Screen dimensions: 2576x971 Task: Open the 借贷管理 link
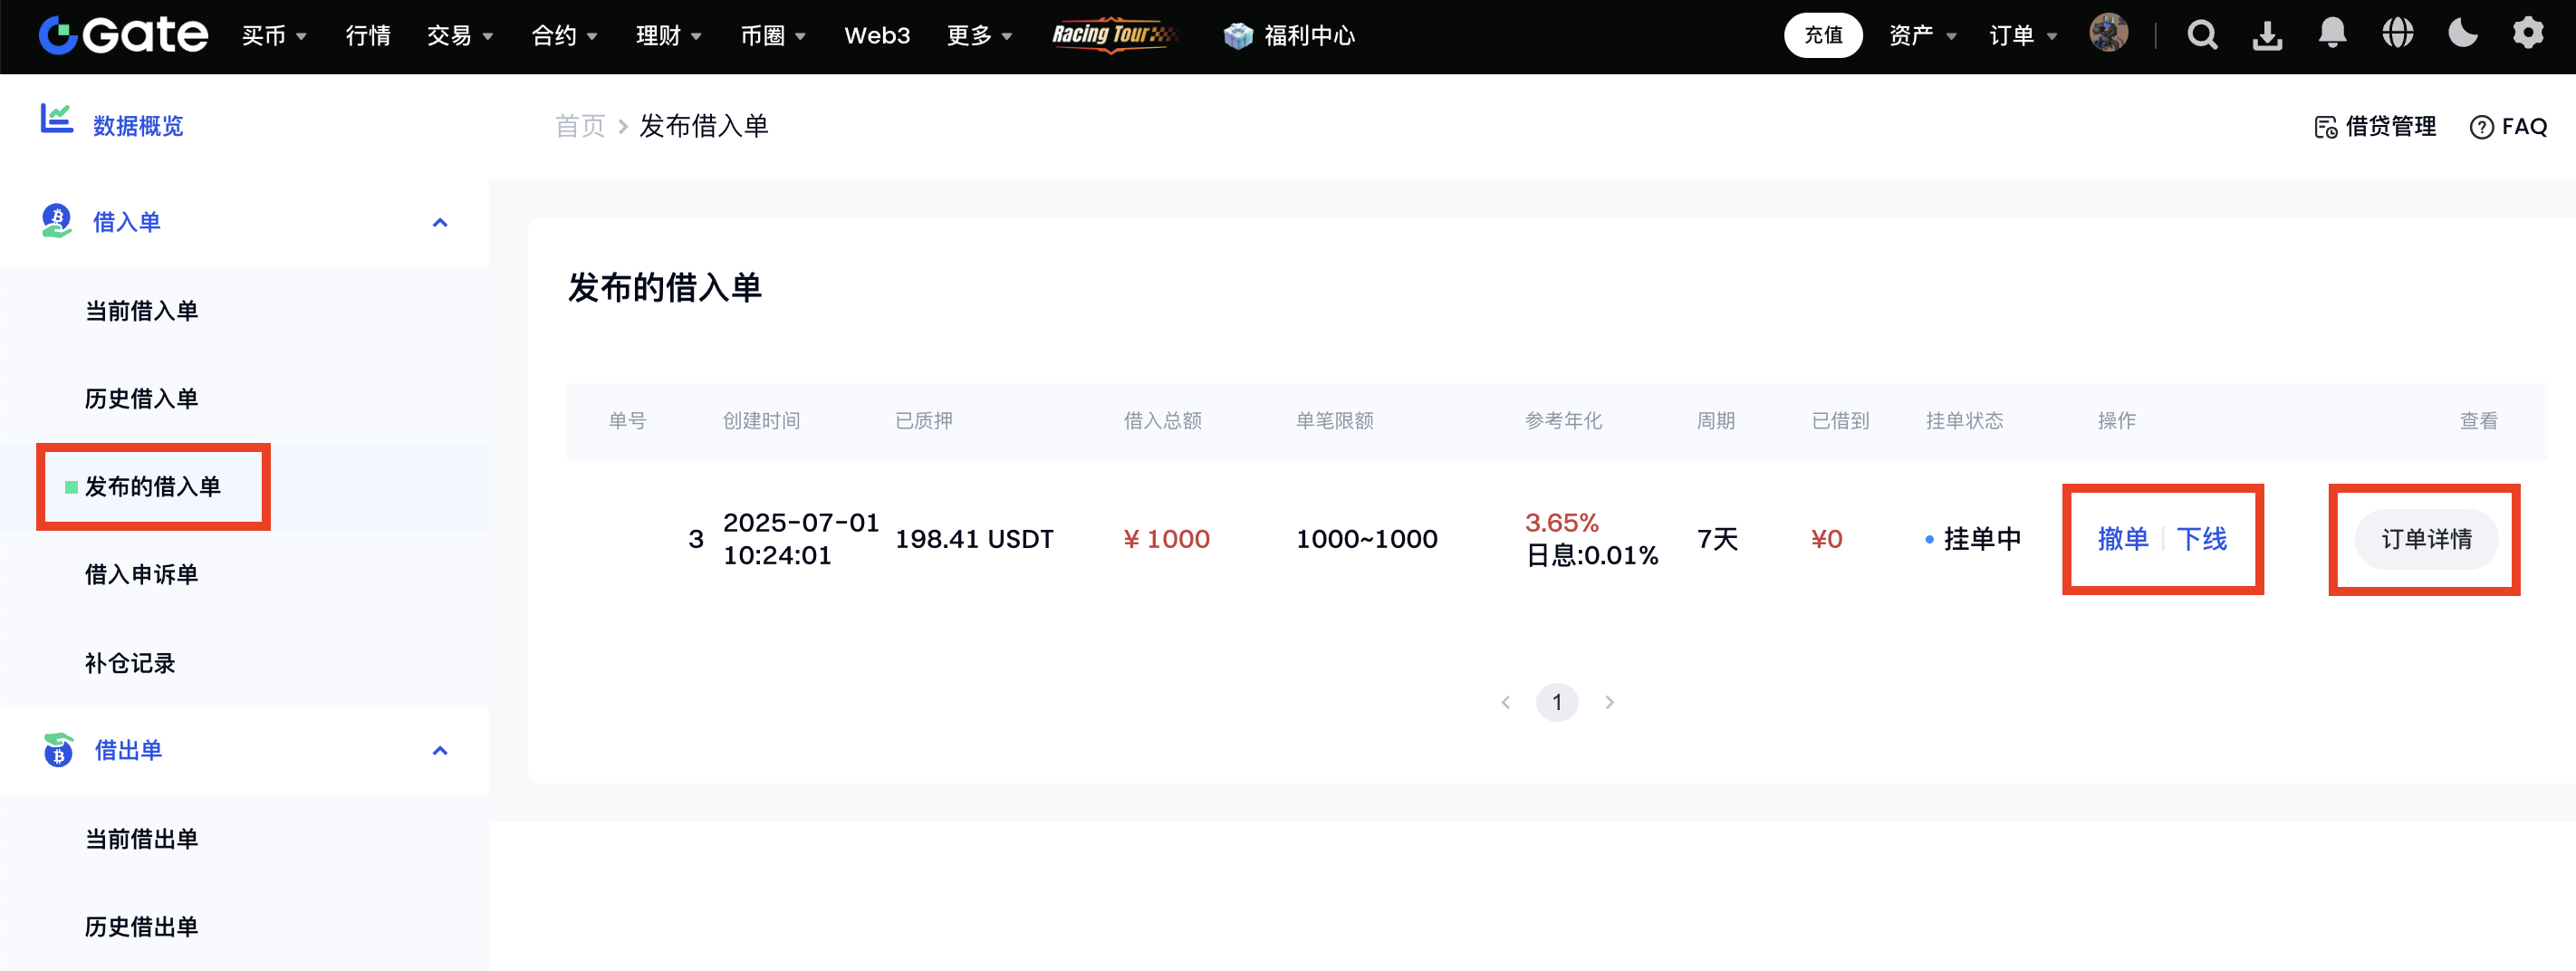pos(2375,127)
